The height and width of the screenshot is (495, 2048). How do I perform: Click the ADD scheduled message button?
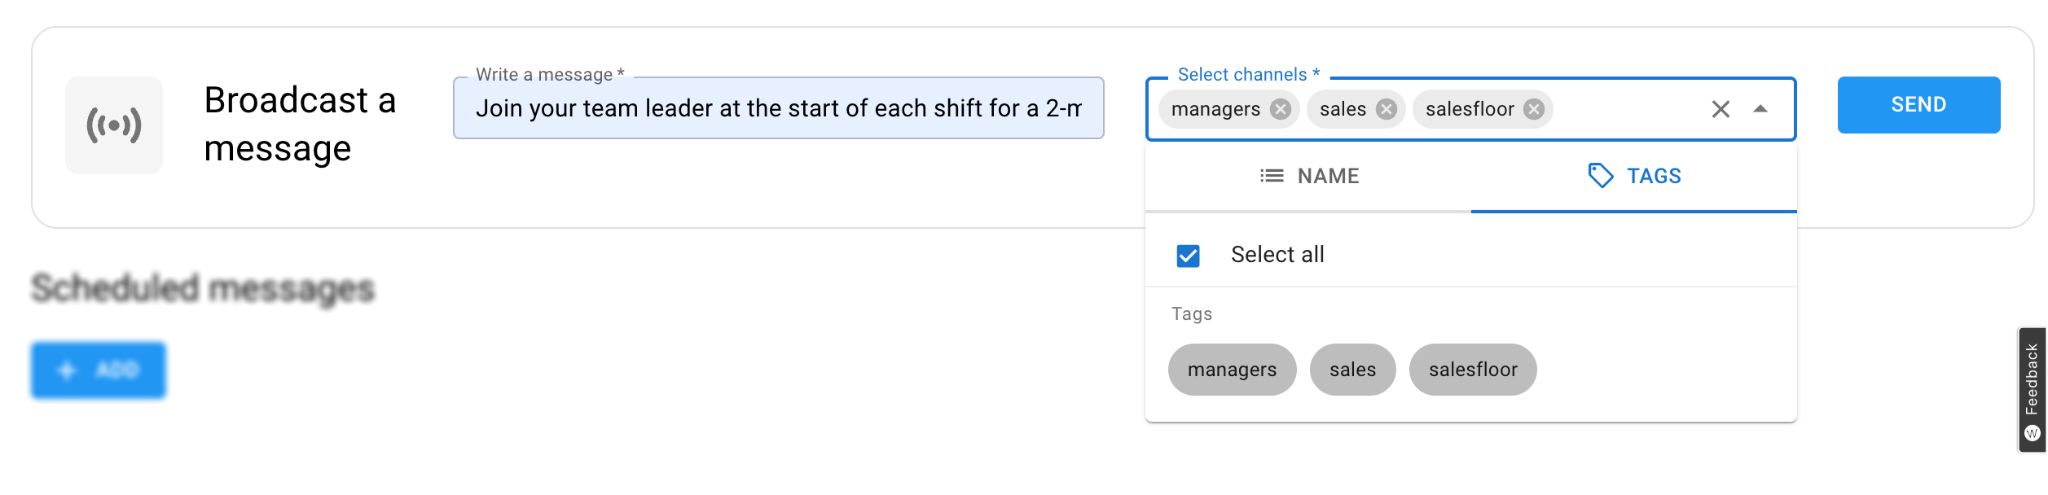(98, 370)
